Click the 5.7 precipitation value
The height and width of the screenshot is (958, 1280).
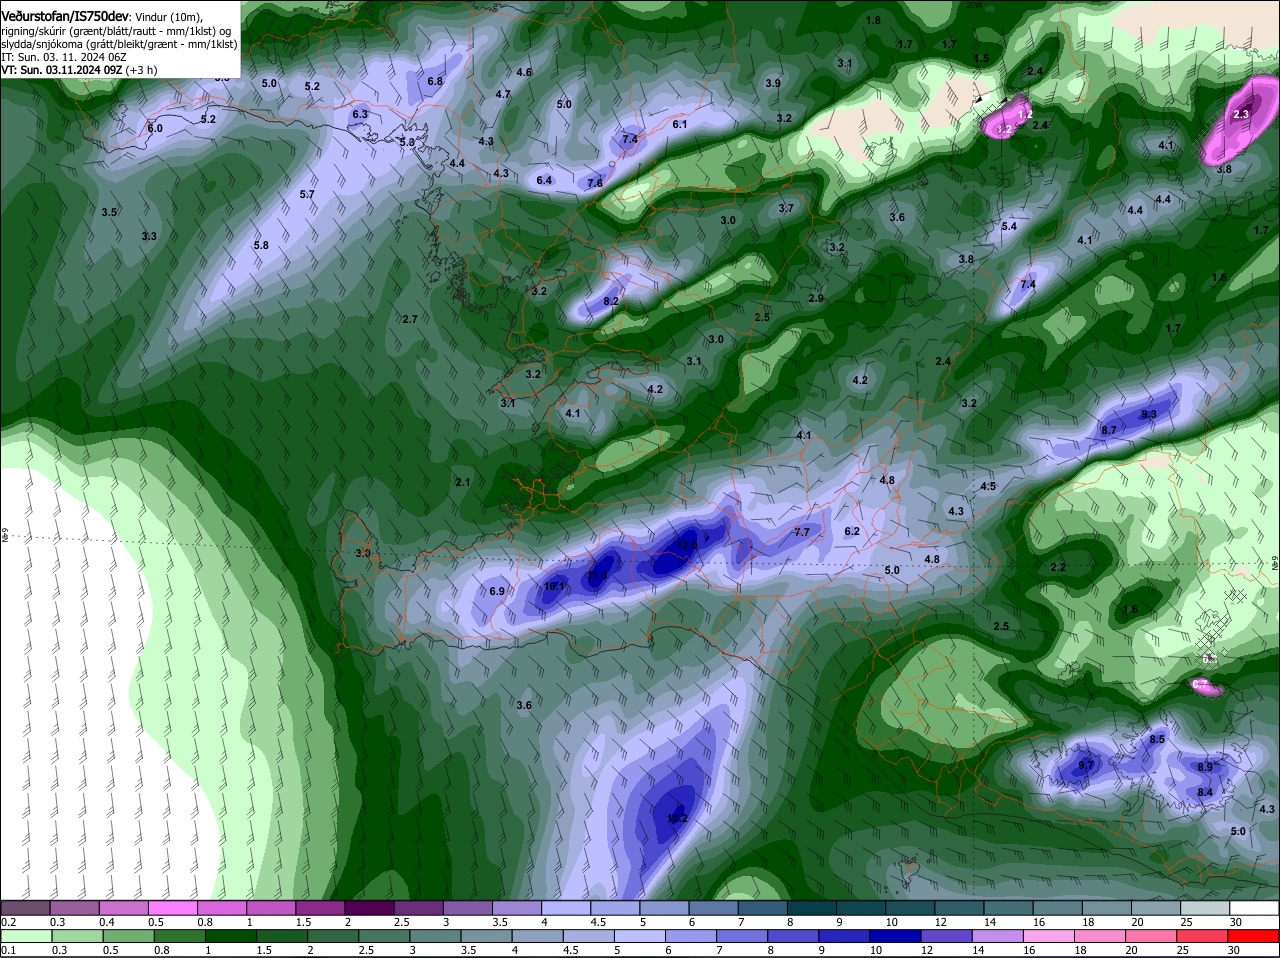tap(307, 194)
